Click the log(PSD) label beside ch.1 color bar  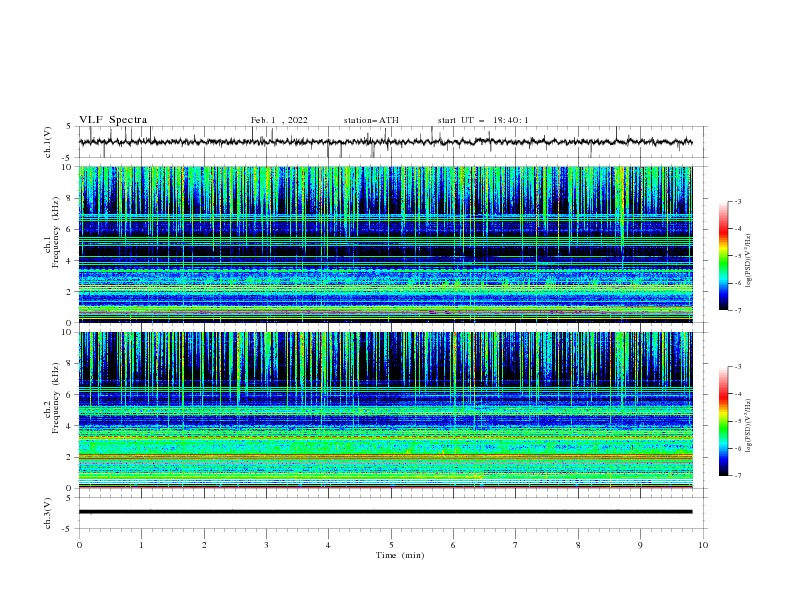749,261
